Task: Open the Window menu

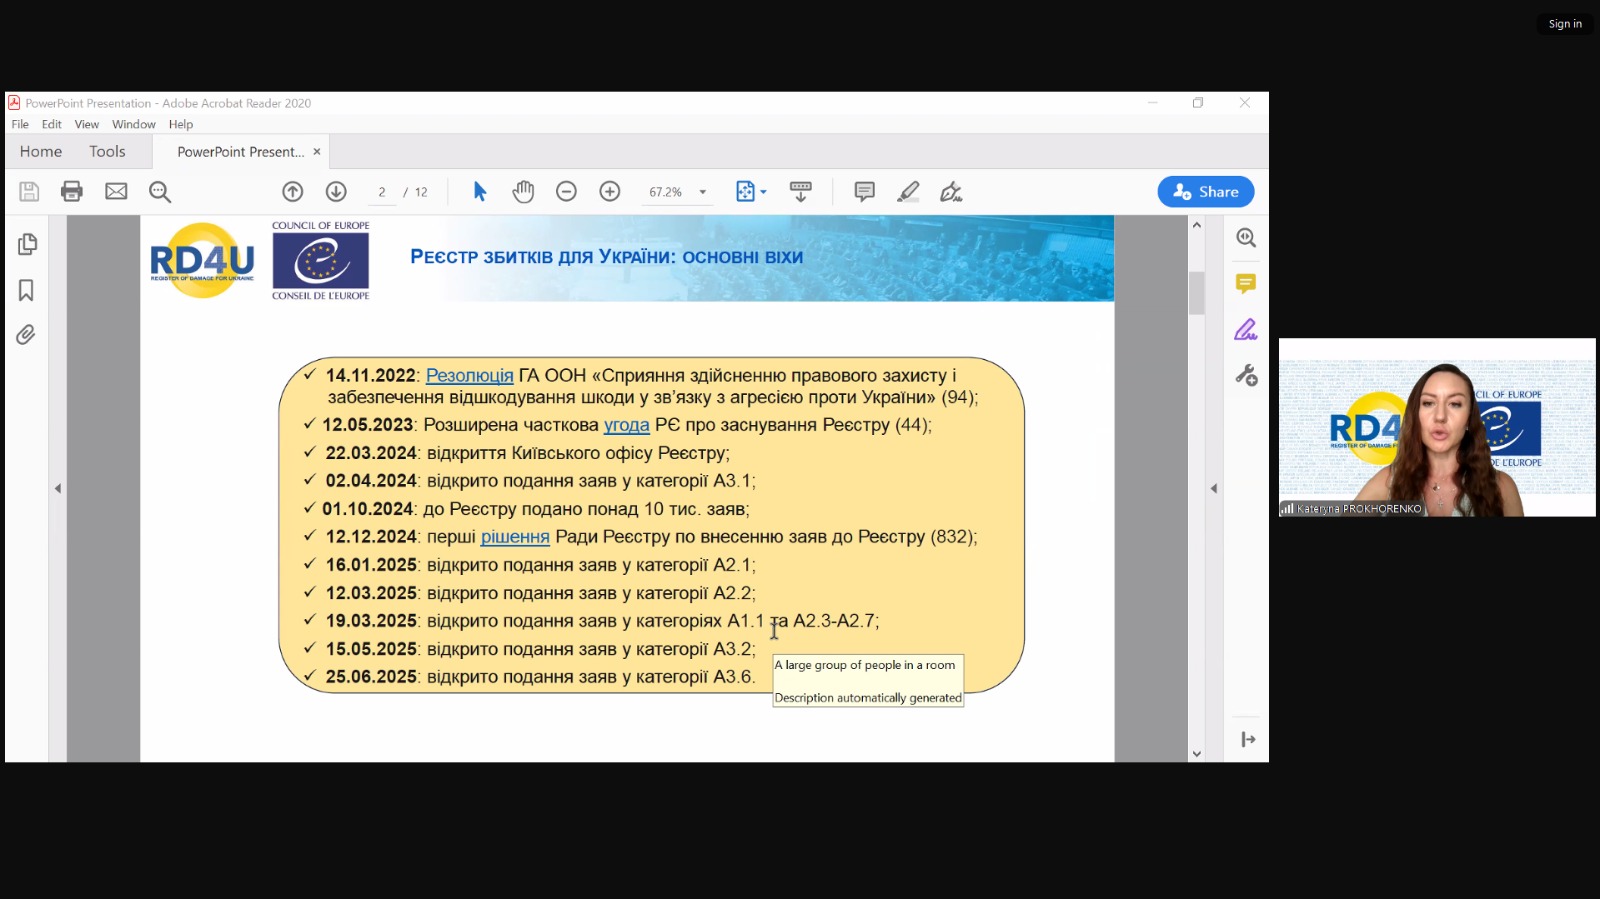Action: [x=134, y=125]
